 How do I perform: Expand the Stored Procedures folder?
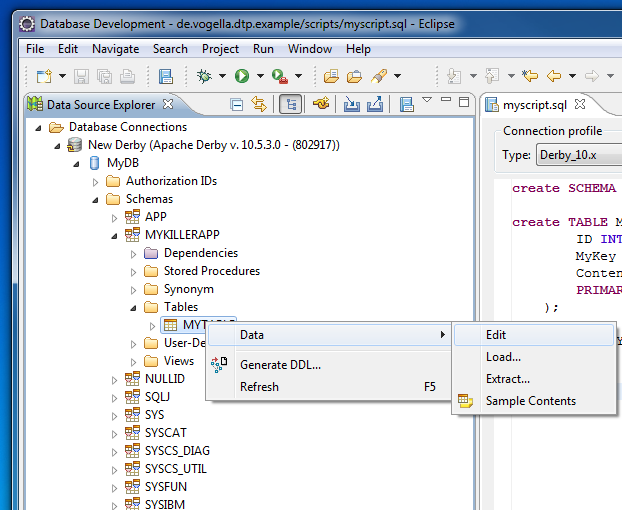click(x=133, y=271)
